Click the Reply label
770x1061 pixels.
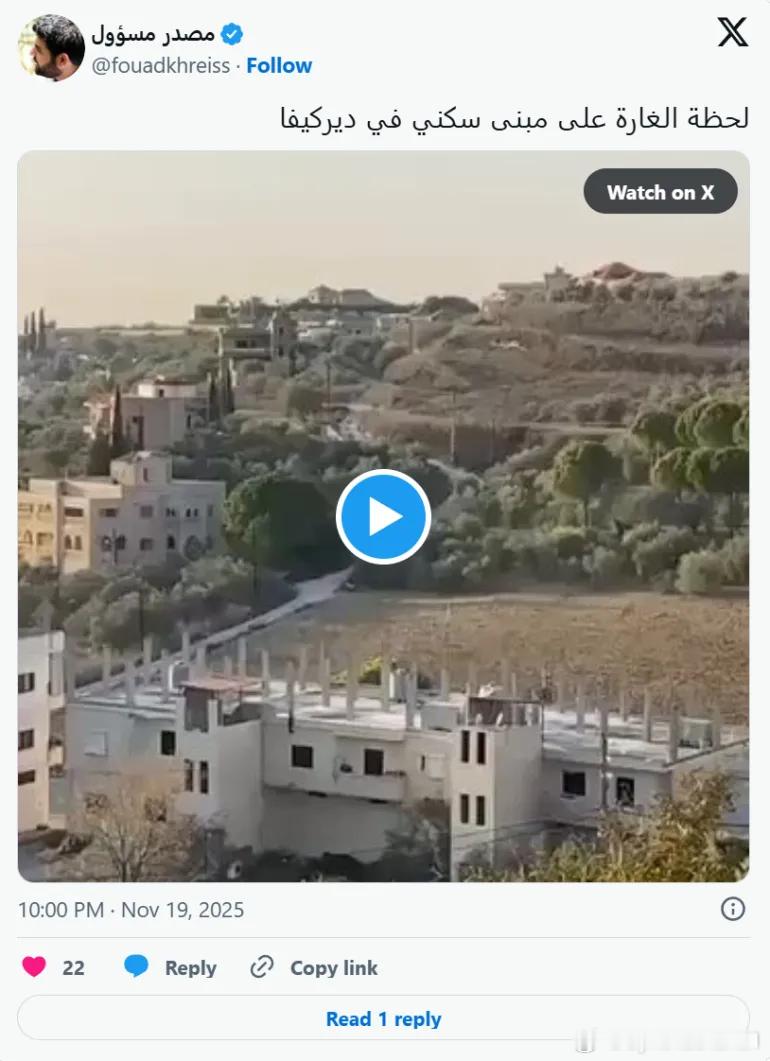(x=191, y=968)
